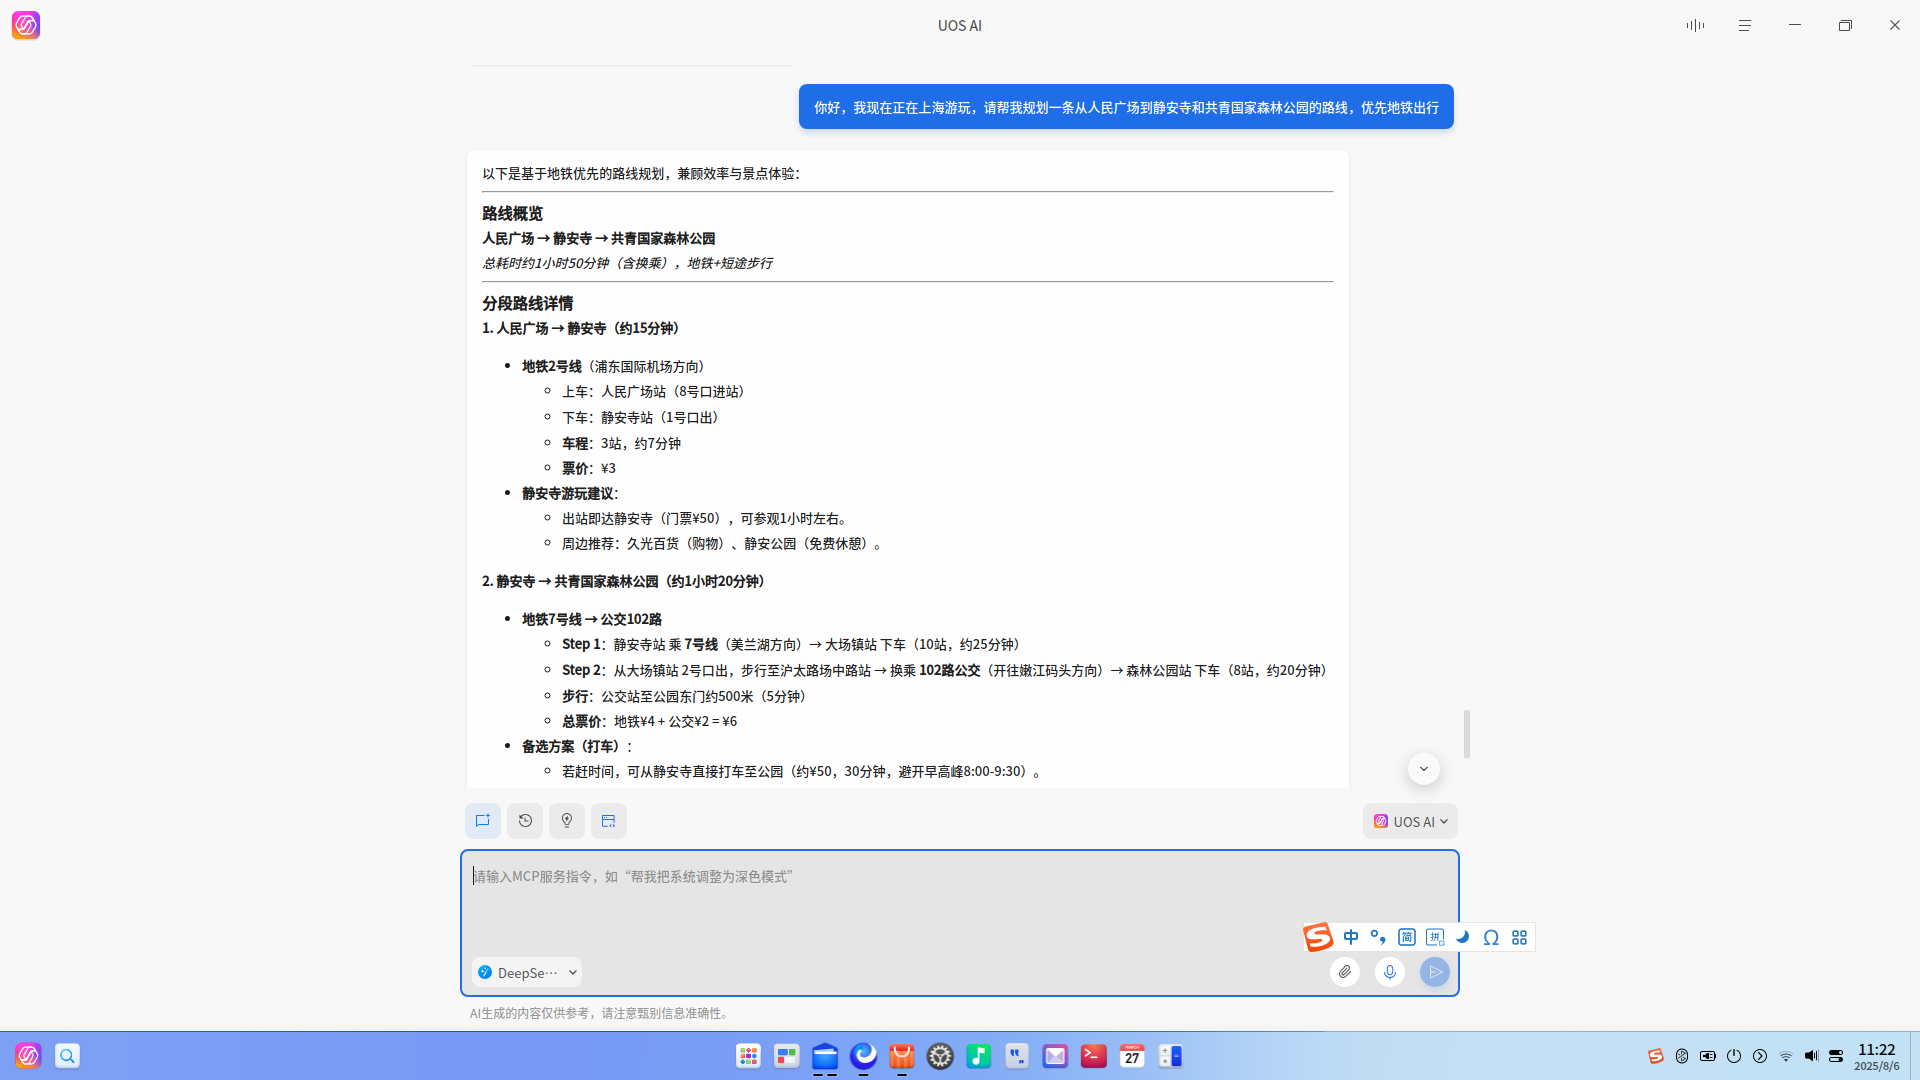The image size is (1920, 1080).
Task: Open the app store shopping bag icon
Action: pos(902,1056)
